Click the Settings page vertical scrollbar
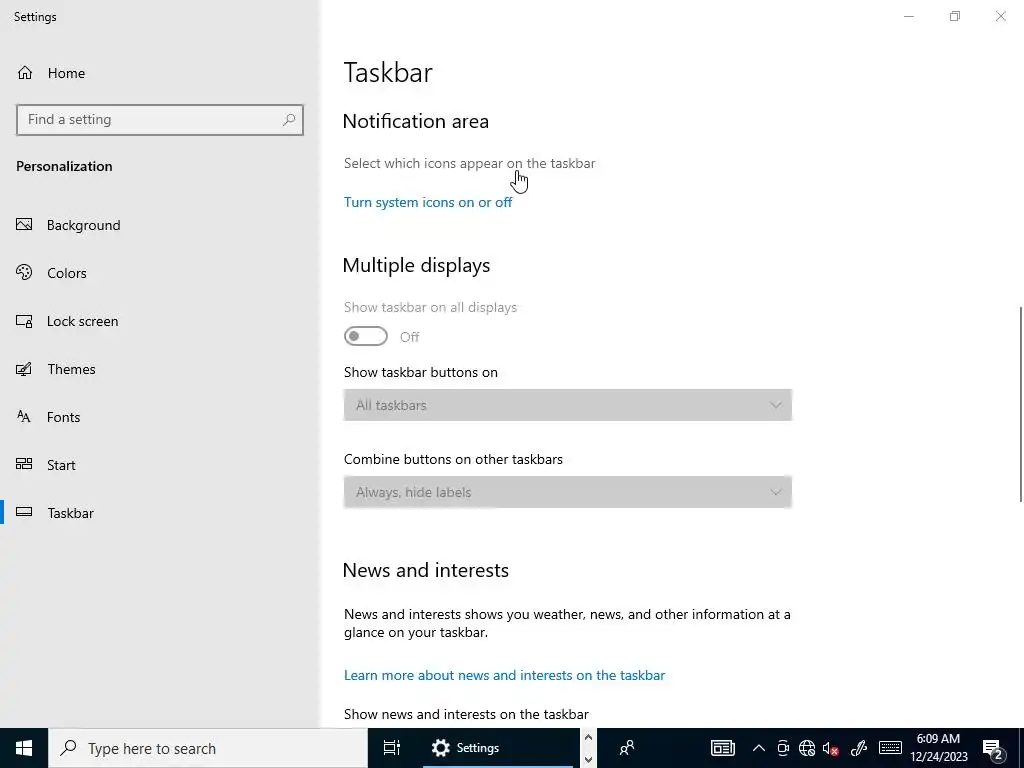This screenshot has height=768, width=1024. point(1020,404)
